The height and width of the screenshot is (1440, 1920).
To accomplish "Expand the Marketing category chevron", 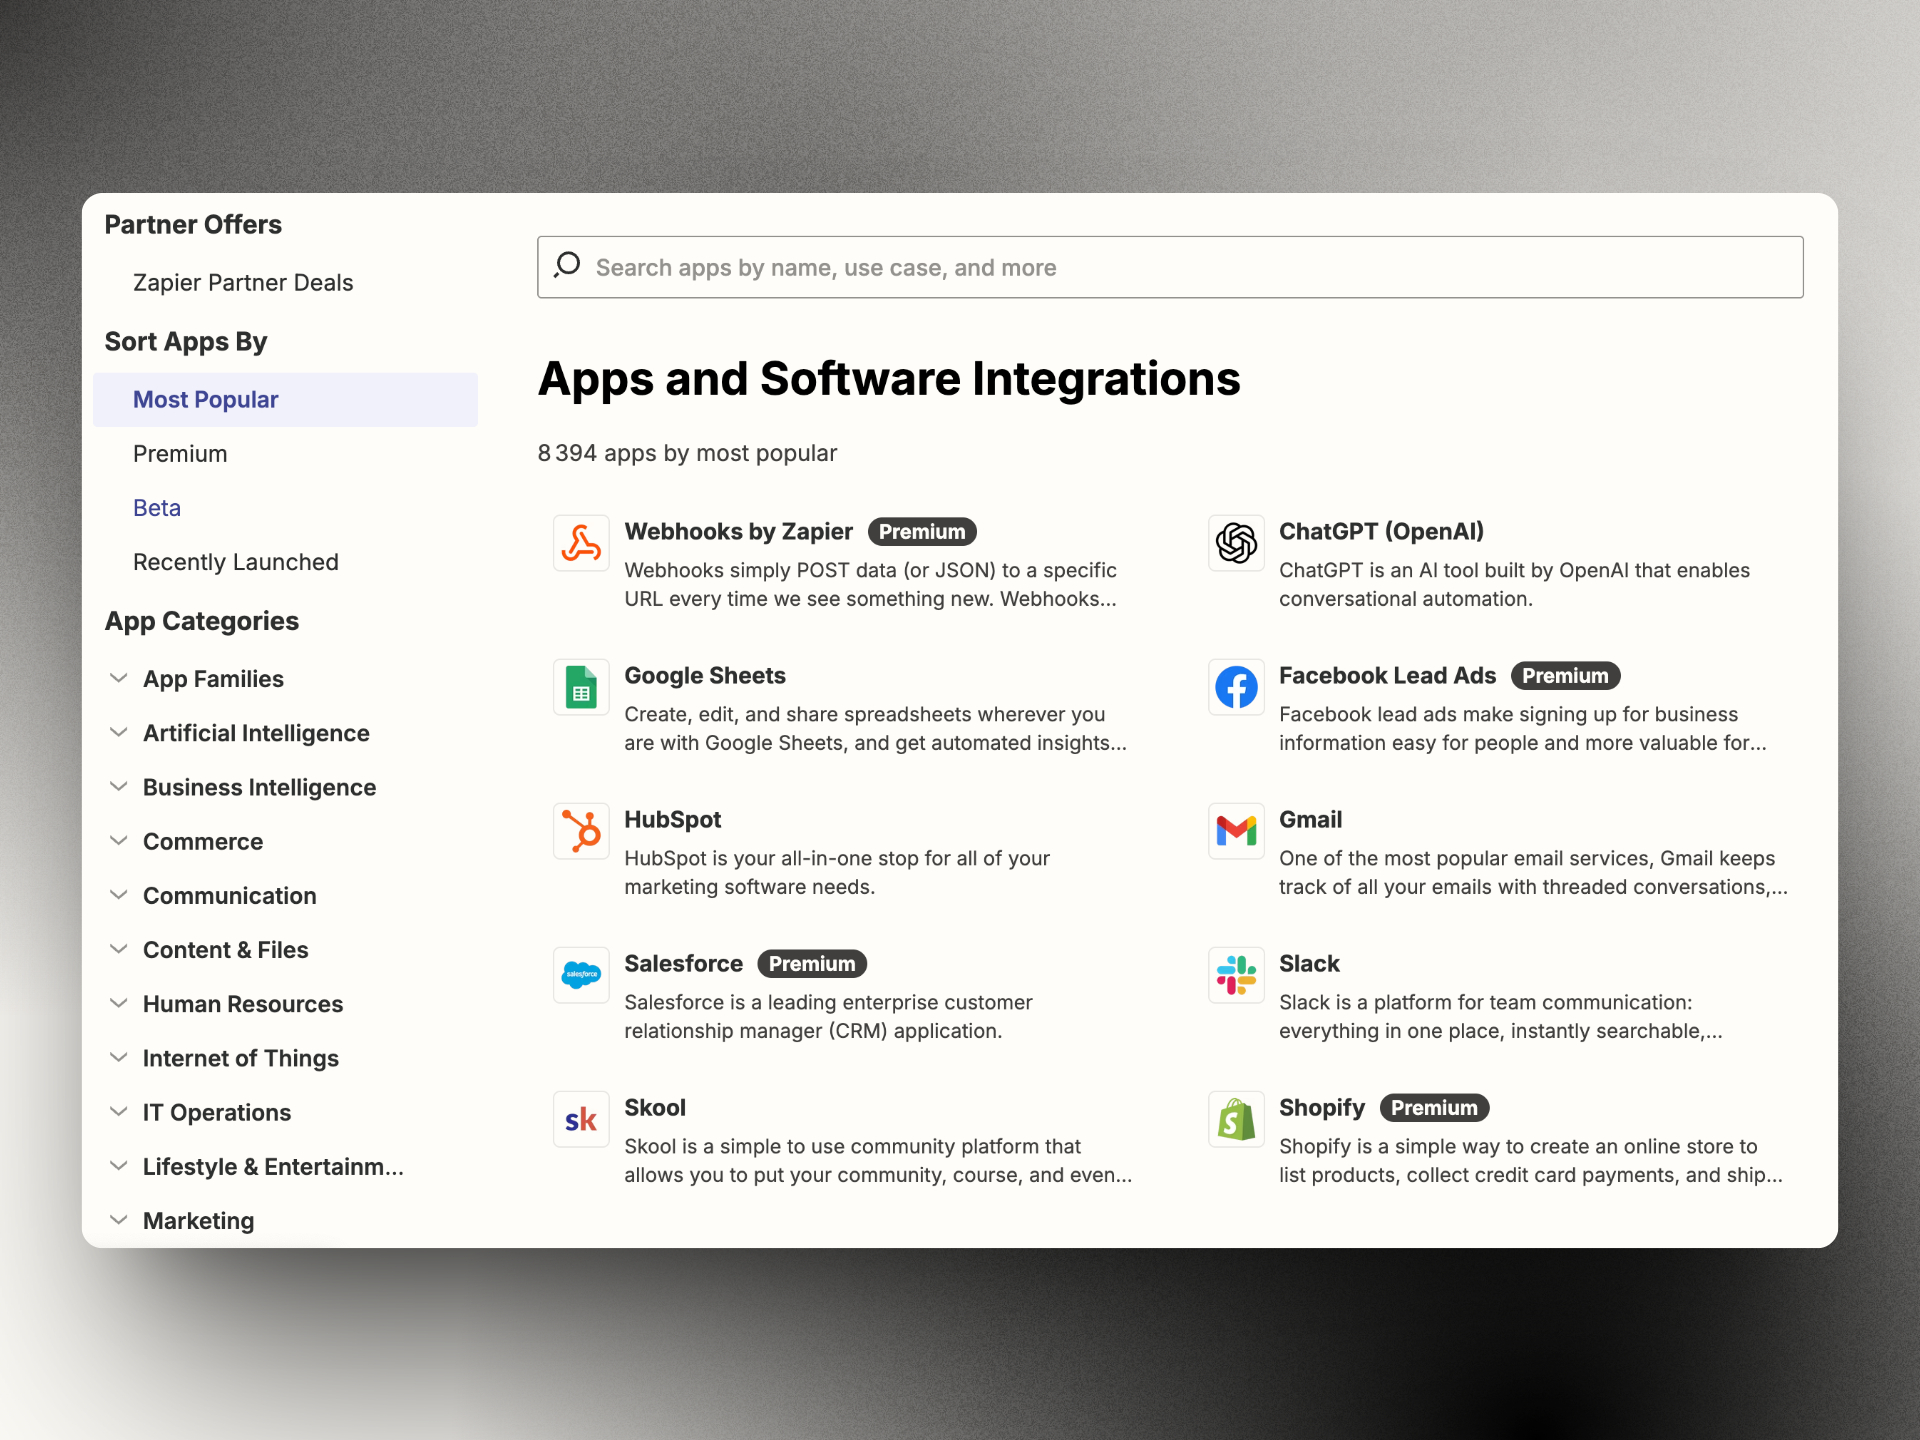I will point(118,1219).
